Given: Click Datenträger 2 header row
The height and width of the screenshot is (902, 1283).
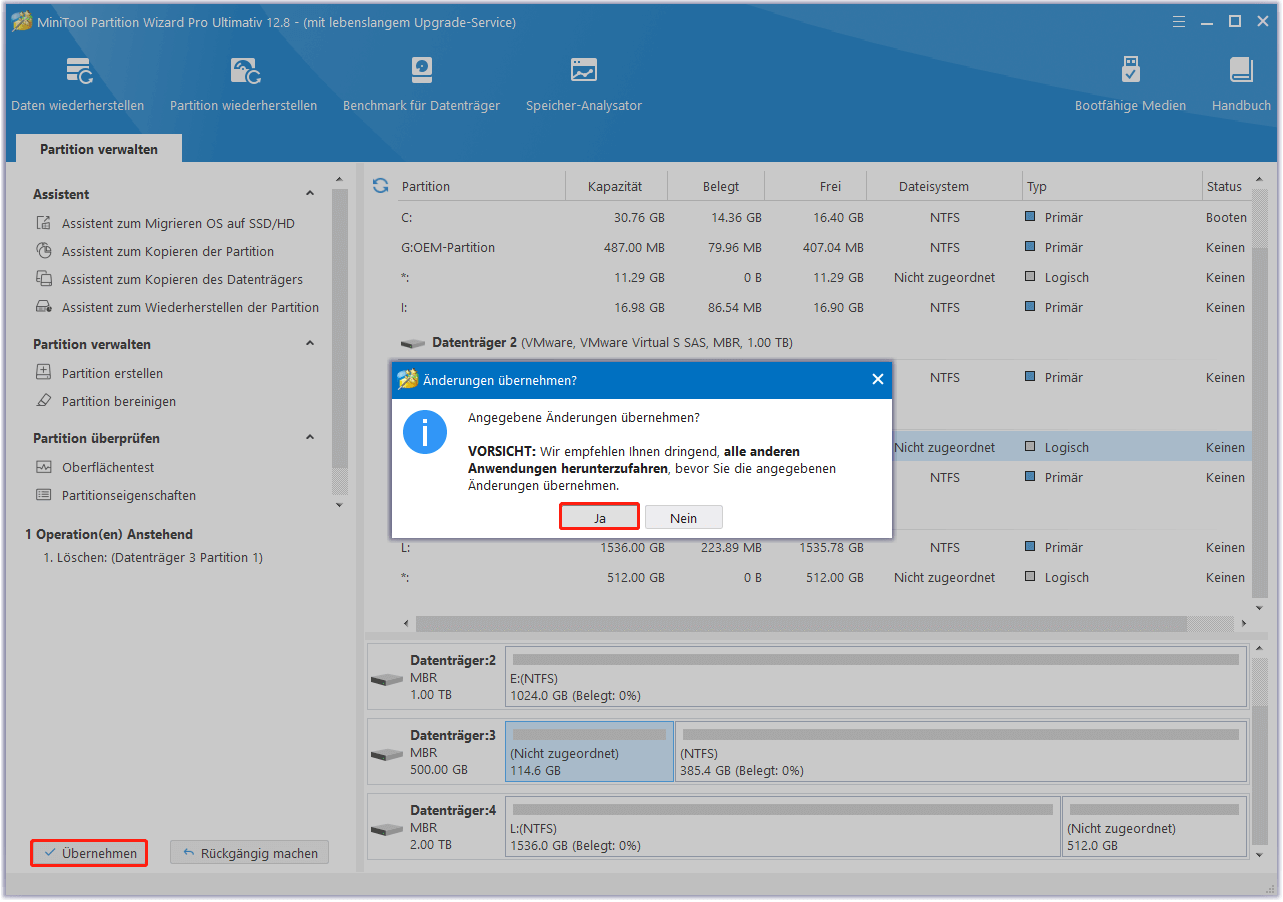Looking at the screenshot, I should (824, 342).
